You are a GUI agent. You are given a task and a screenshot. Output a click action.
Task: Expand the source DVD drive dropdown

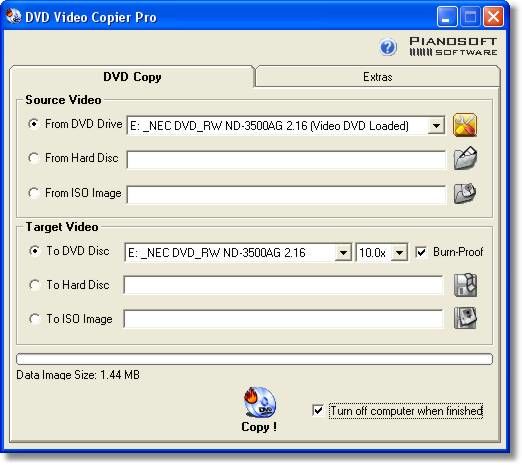(x=436, y=126)
